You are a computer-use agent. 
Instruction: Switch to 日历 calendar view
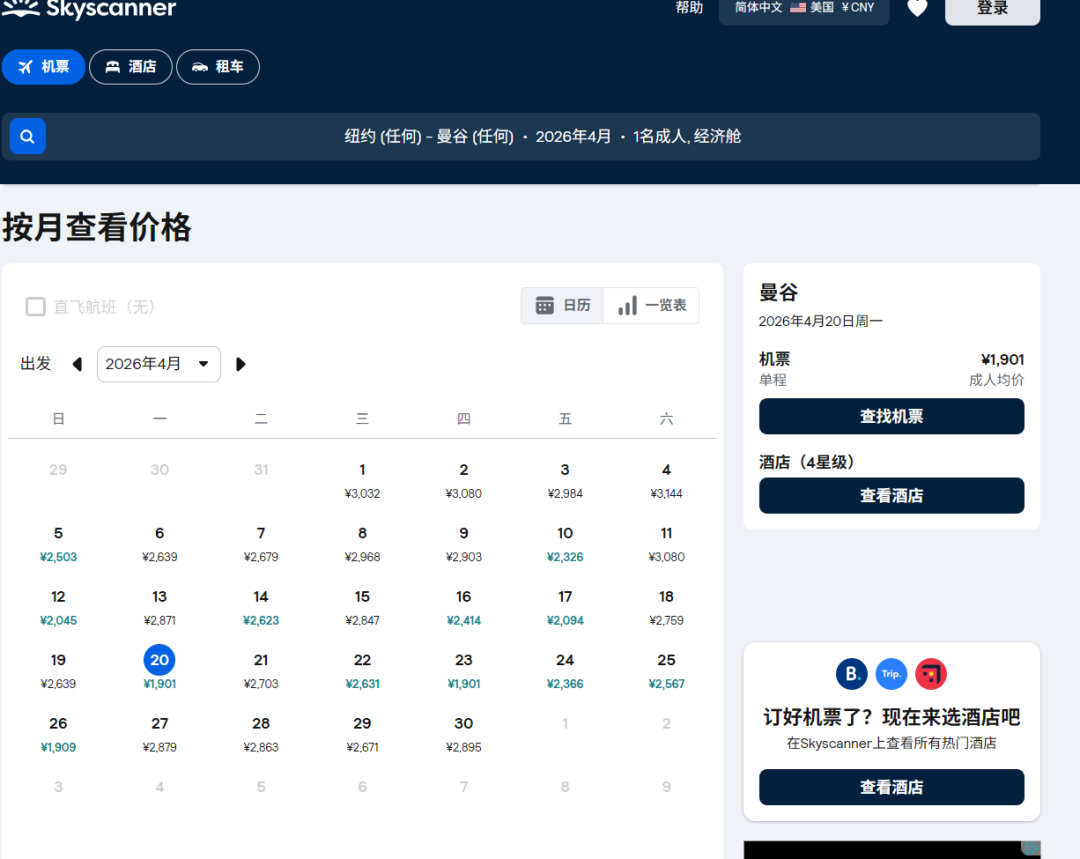click(x=563, y=306)
